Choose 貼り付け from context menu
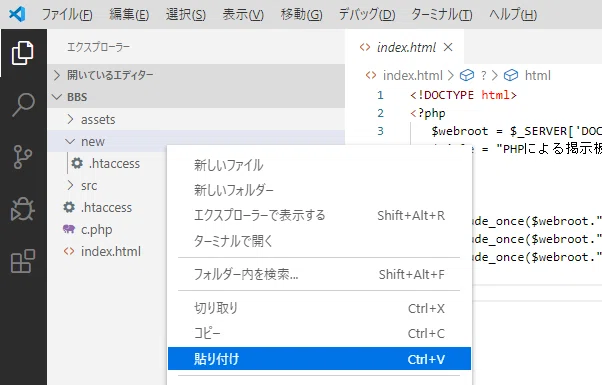602x385 pixels. (x=319, y=359)
